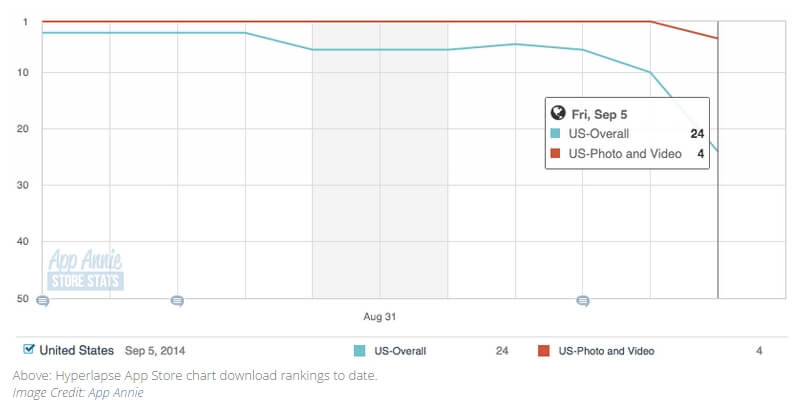Toggle the US-Photo and Video legend series
Screen dimensions: 794x404
607,351
